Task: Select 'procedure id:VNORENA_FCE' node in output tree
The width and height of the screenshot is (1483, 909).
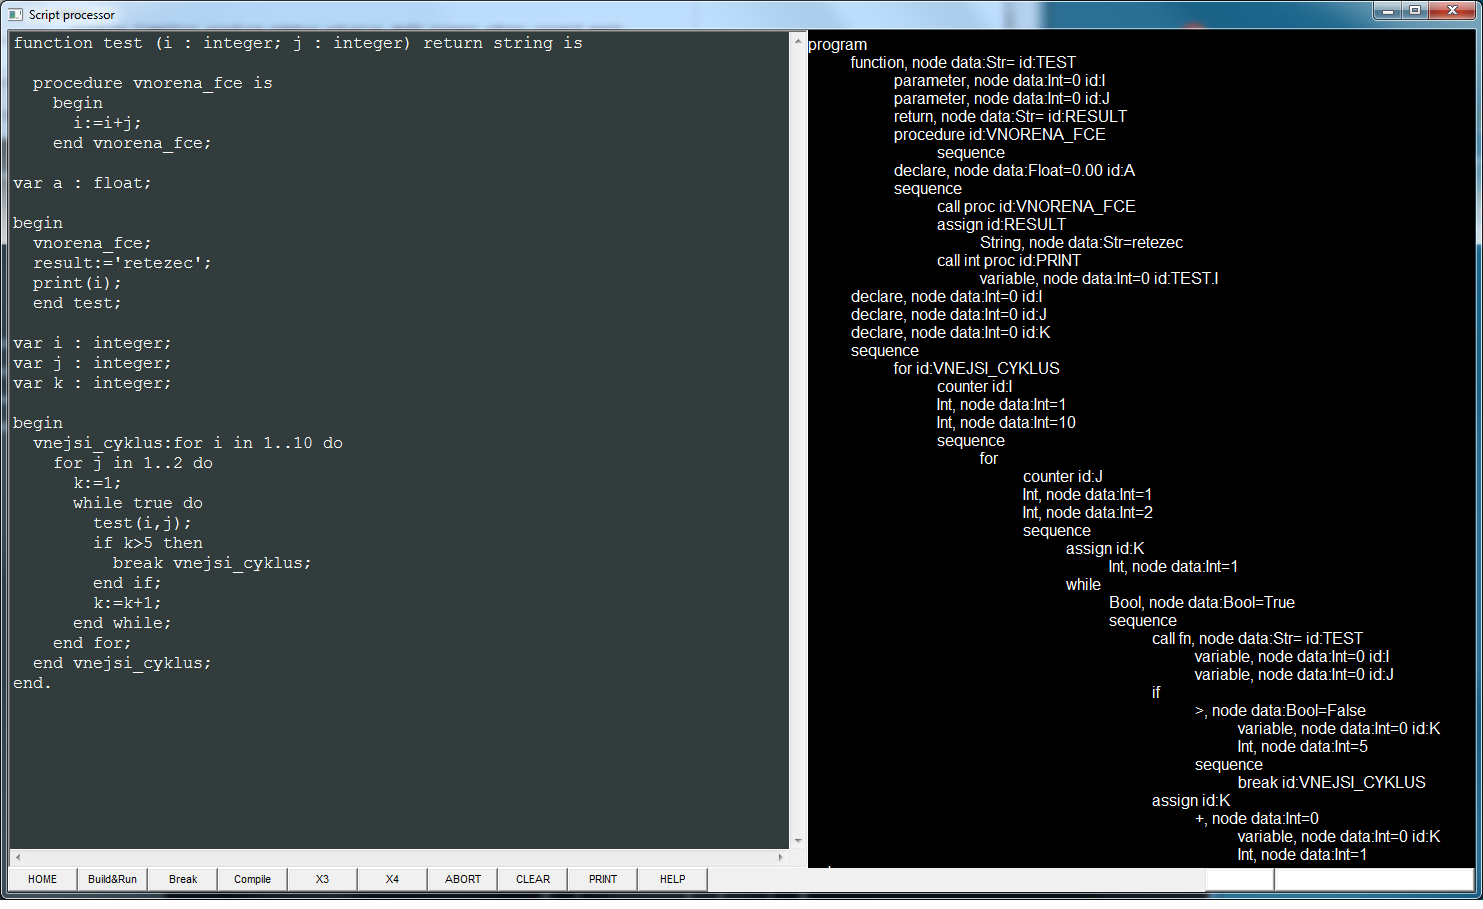Action: [x=999, y=134]
